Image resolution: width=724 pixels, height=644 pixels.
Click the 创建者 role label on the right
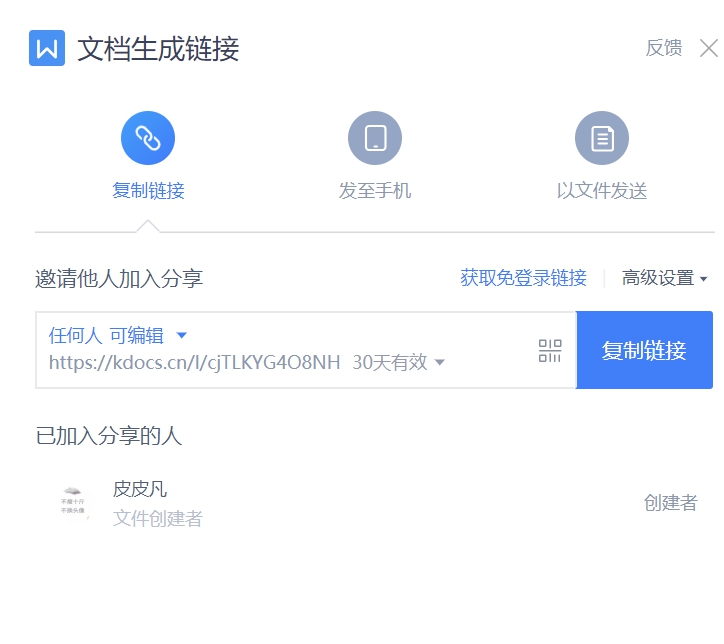670,503
